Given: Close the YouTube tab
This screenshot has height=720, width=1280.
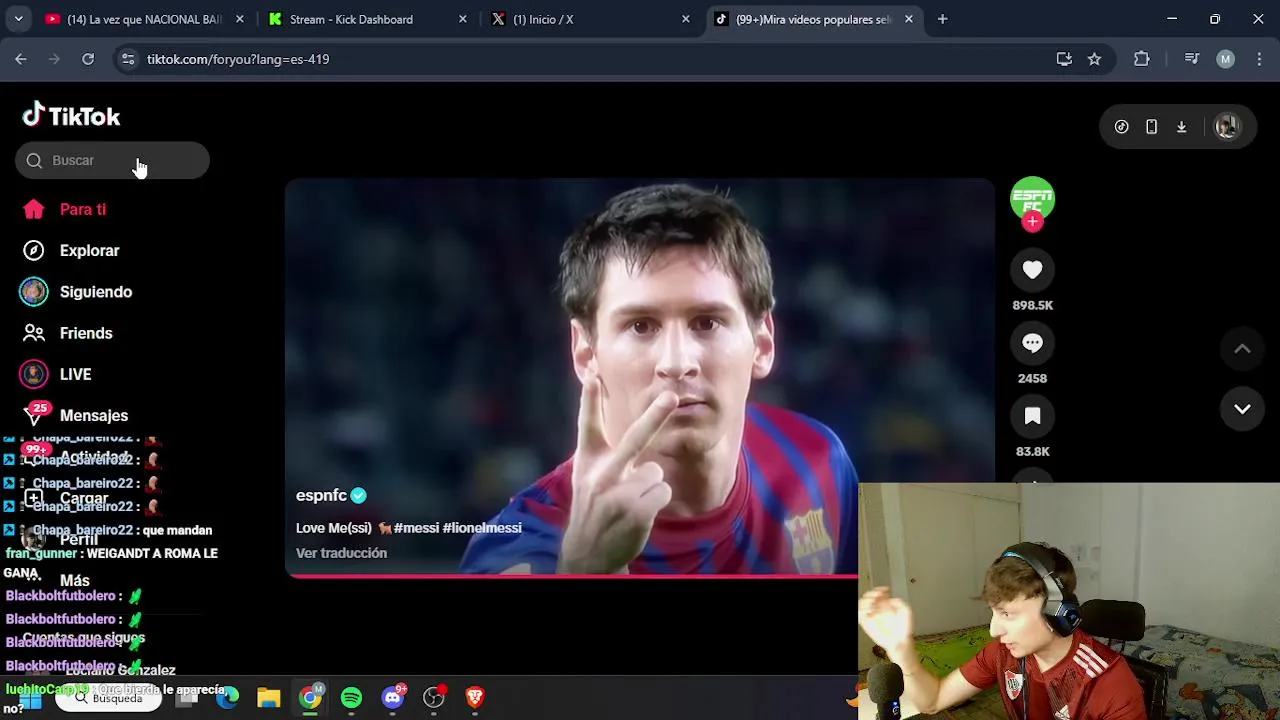Looking at the screenshot, I should [x=239, y=19].
